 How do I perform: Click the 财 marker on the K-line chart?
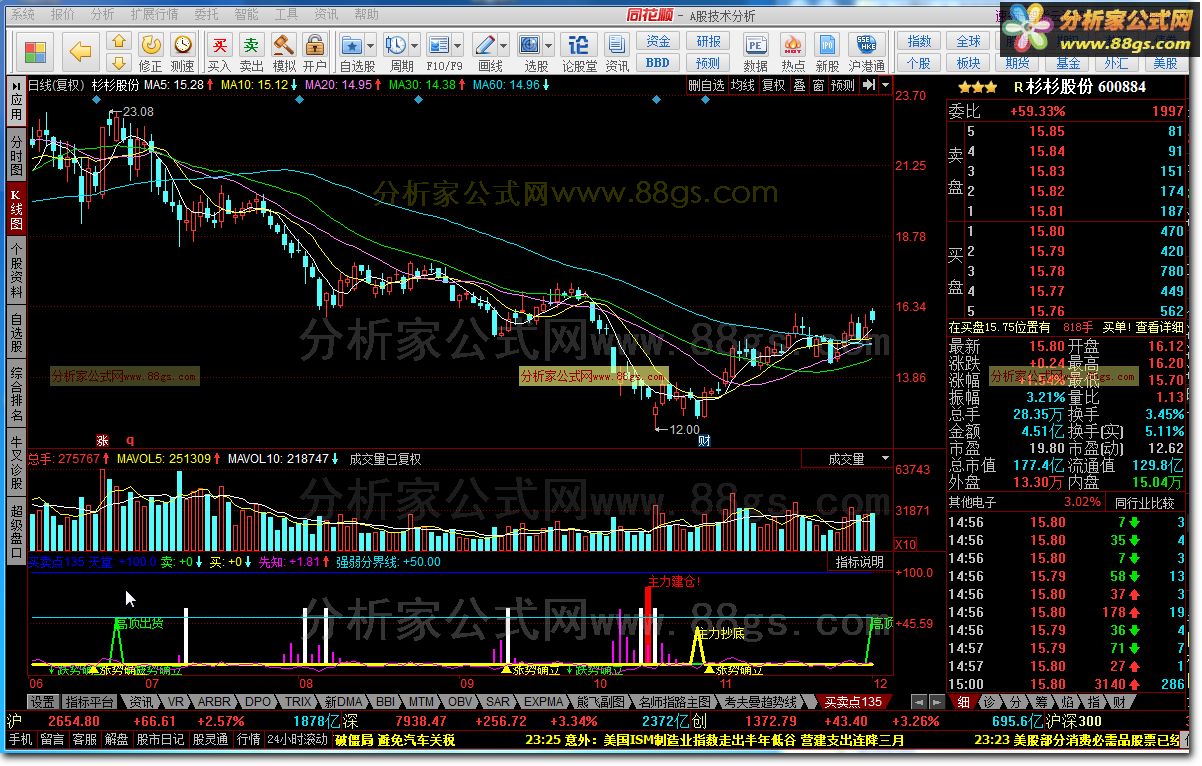click(x=704, y=440)
